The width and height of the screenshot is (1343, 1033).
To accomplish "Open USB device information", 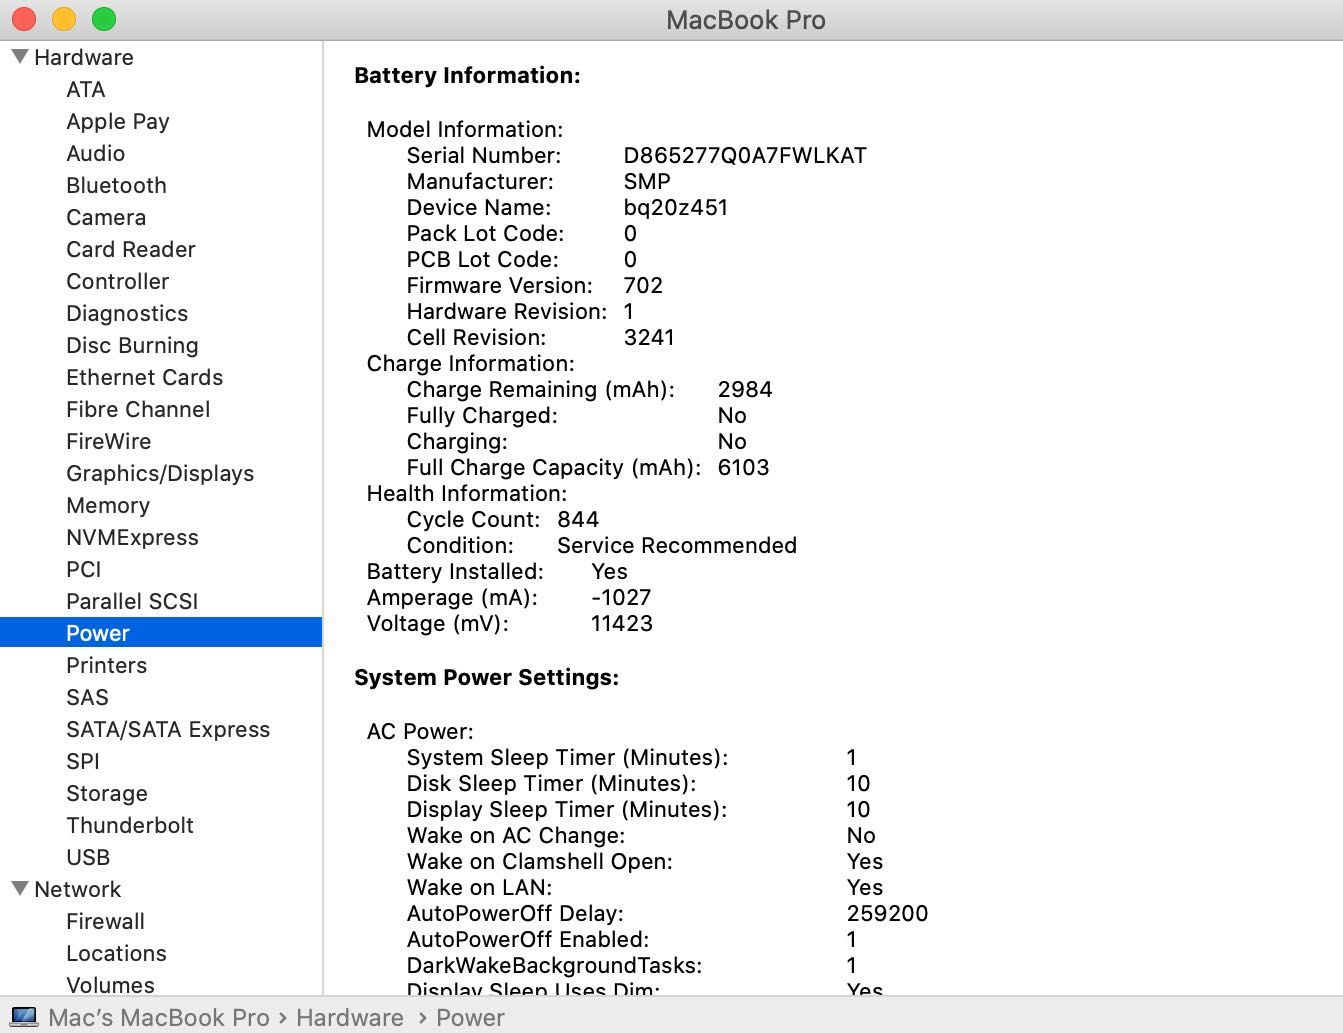I will [x=88, y=857].
